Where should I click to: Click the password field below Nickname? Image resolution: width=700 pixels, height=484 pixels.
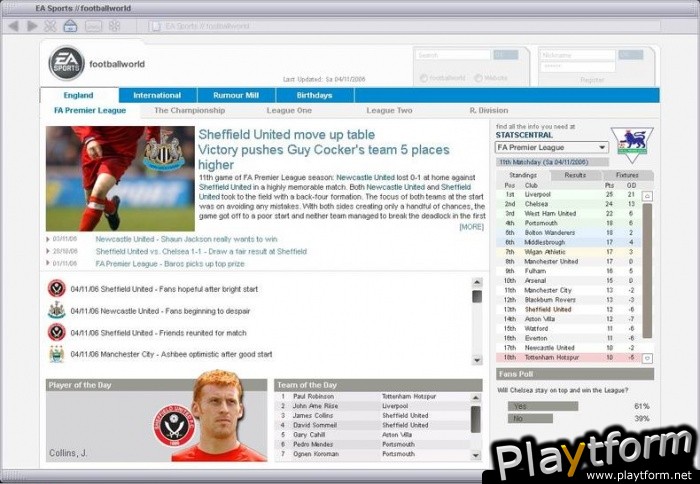(x=578, y=67)
